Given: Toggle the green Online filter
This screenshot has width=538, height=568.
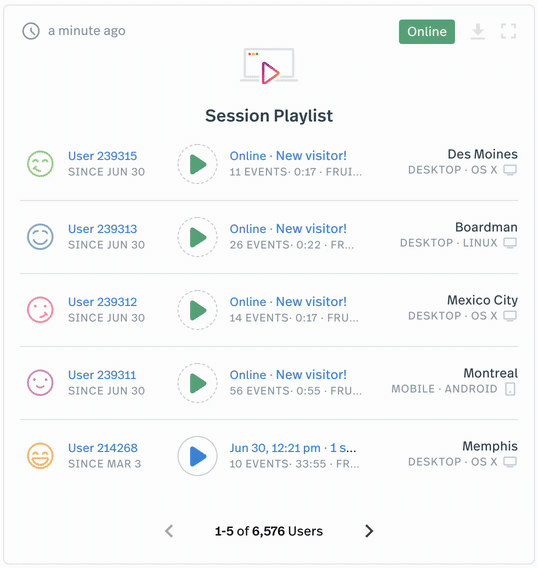Looking at the screenshot, I should 427,32.
